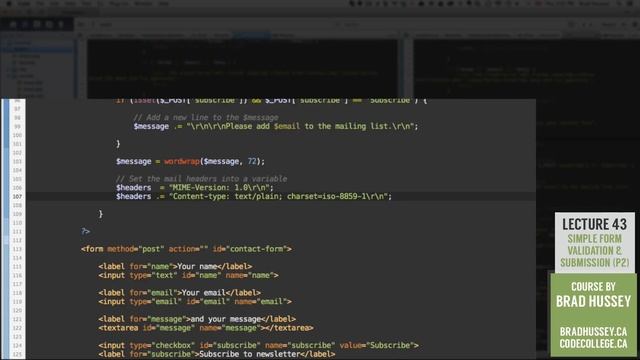Screen dimensions: 640x360
Task: Click the <form method="post" id="contact-form"> line
Action: [186, 249]
